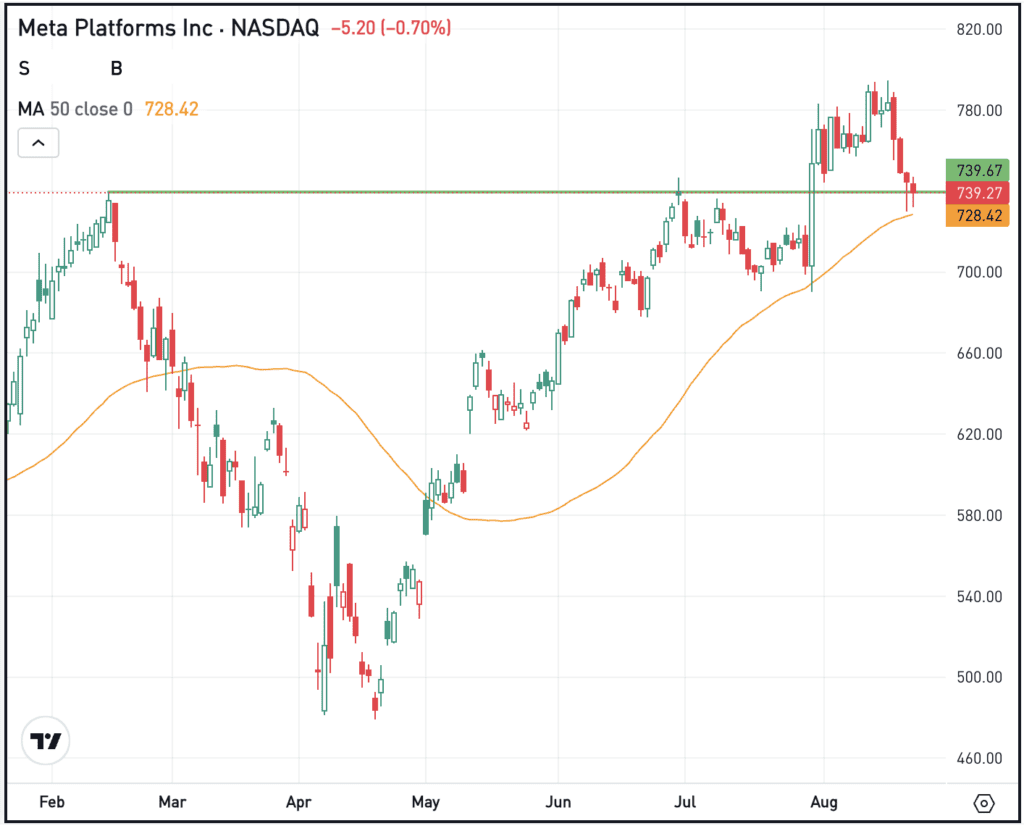Click the May label on time axis
Viewport: 1024px width, 826px height.
coord(426,802)
